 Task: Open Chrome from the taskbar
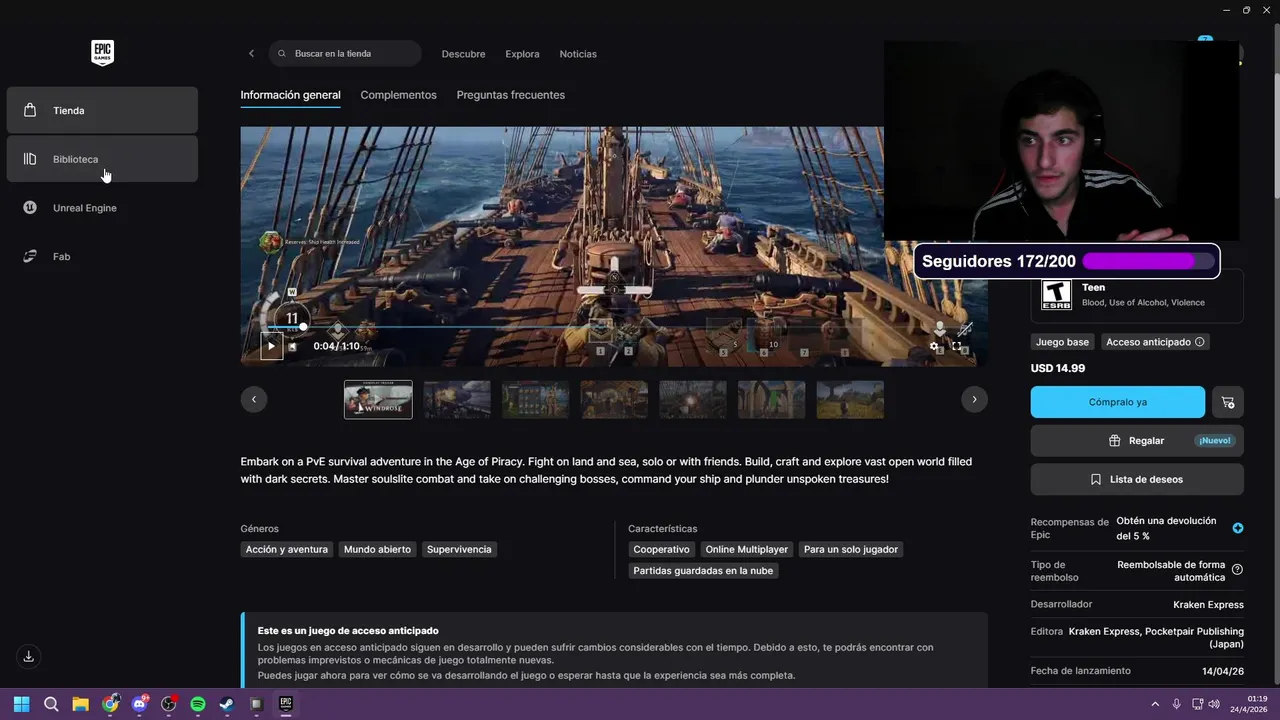[110, 704]
